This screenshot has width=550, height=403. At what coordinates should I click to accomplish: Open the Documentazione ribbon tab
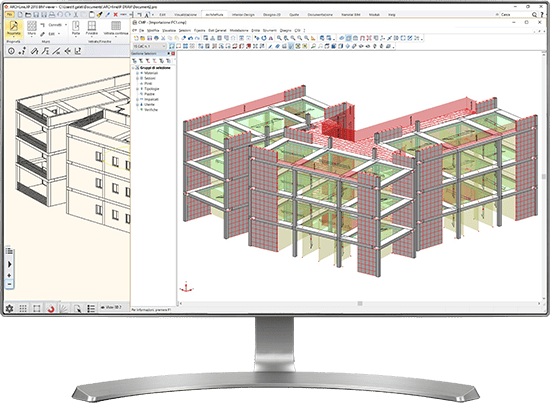tap(320, 15)
